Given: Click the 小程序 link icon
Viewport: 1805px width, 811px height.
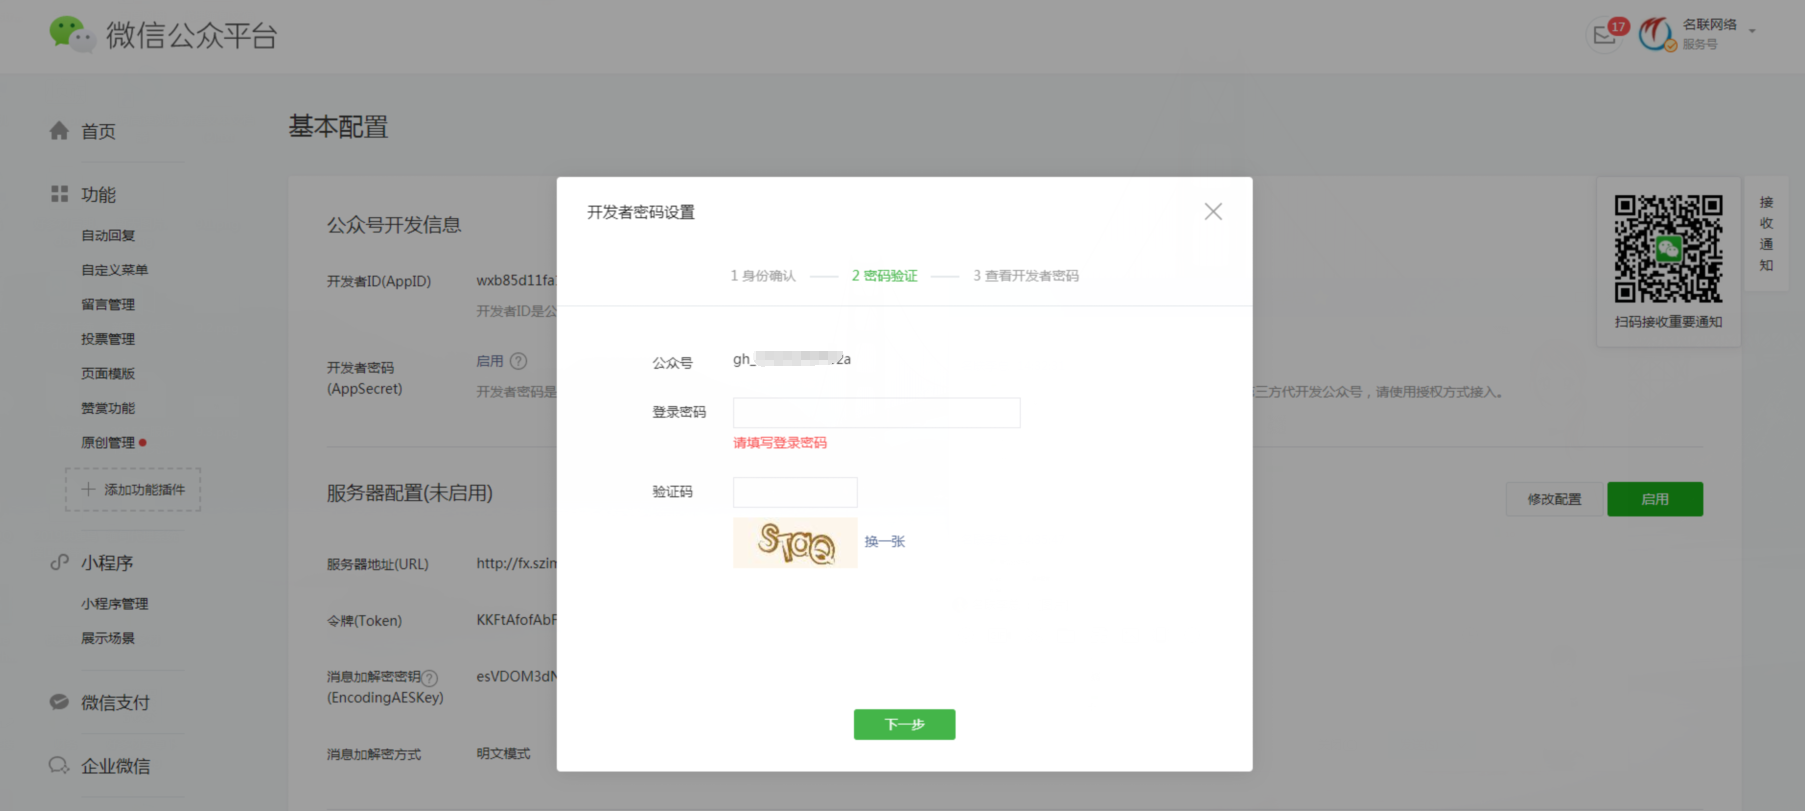Looking at the screenshot, I should click(59, 562).
